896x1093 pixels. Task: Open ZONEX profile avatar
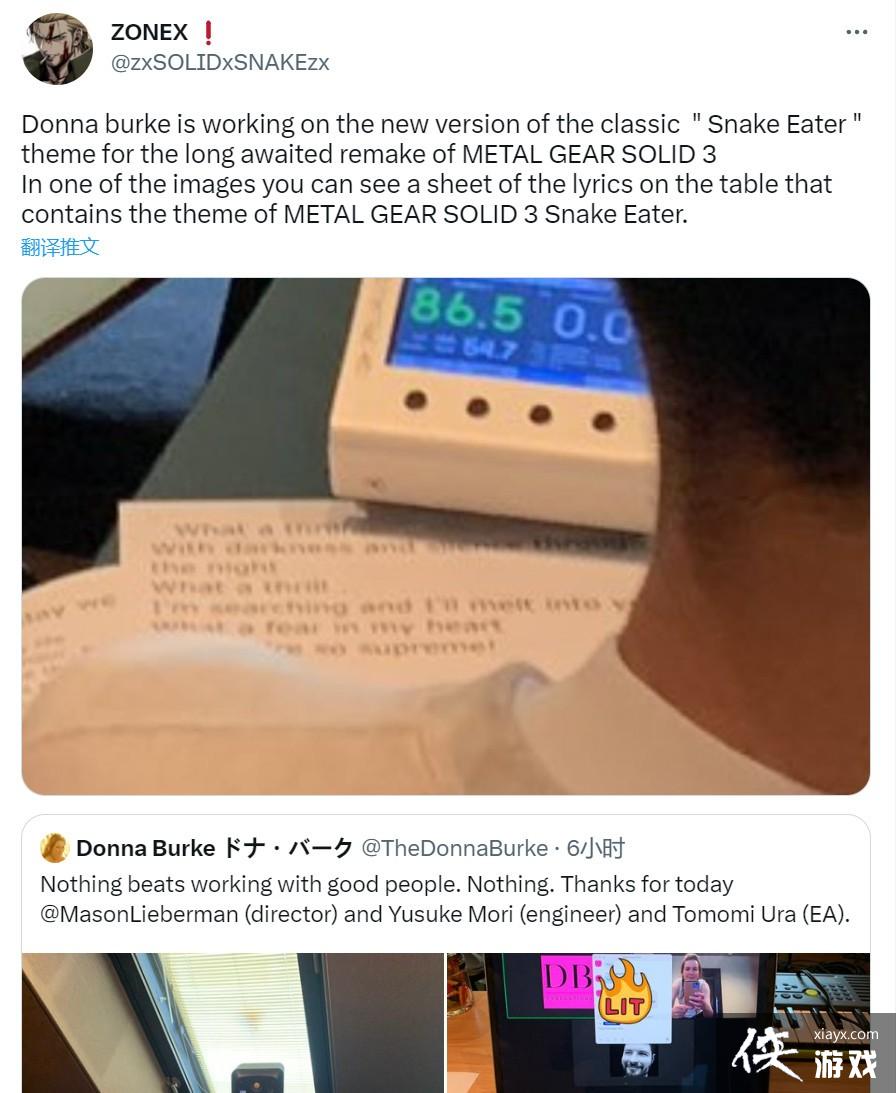click(x=57, y=48)
